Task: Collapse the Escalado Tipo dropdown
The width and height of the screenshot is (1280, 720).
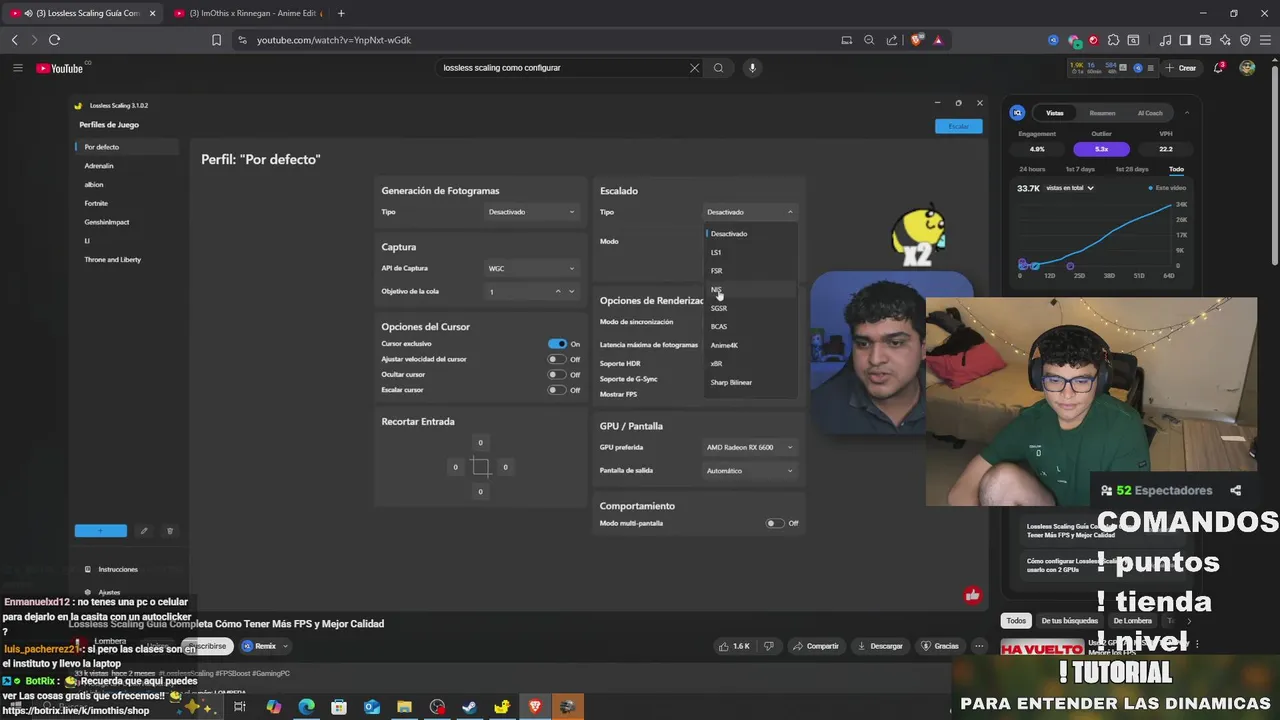Action: (x=750, y=212)
